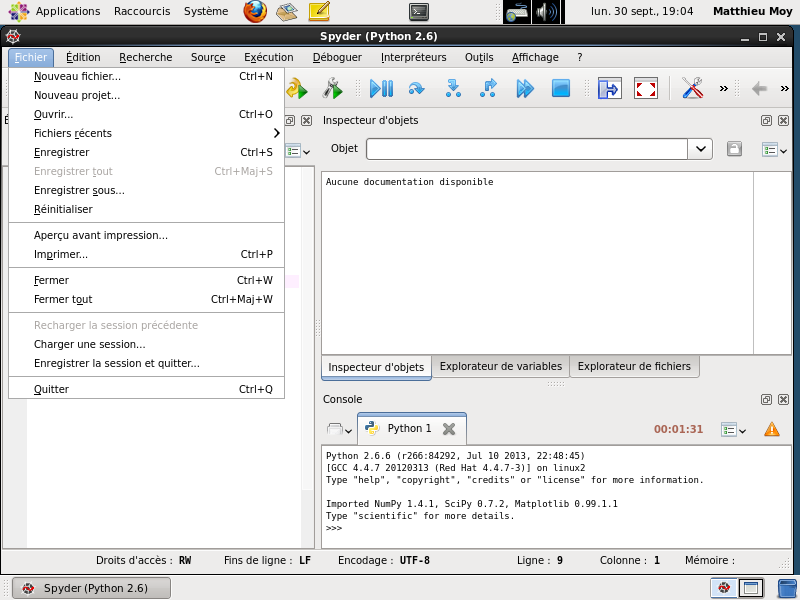This screenshot has width=800, height=600.
Task: Open the Affichage menu
Action: pyautogui.click(x=535, y=57)
